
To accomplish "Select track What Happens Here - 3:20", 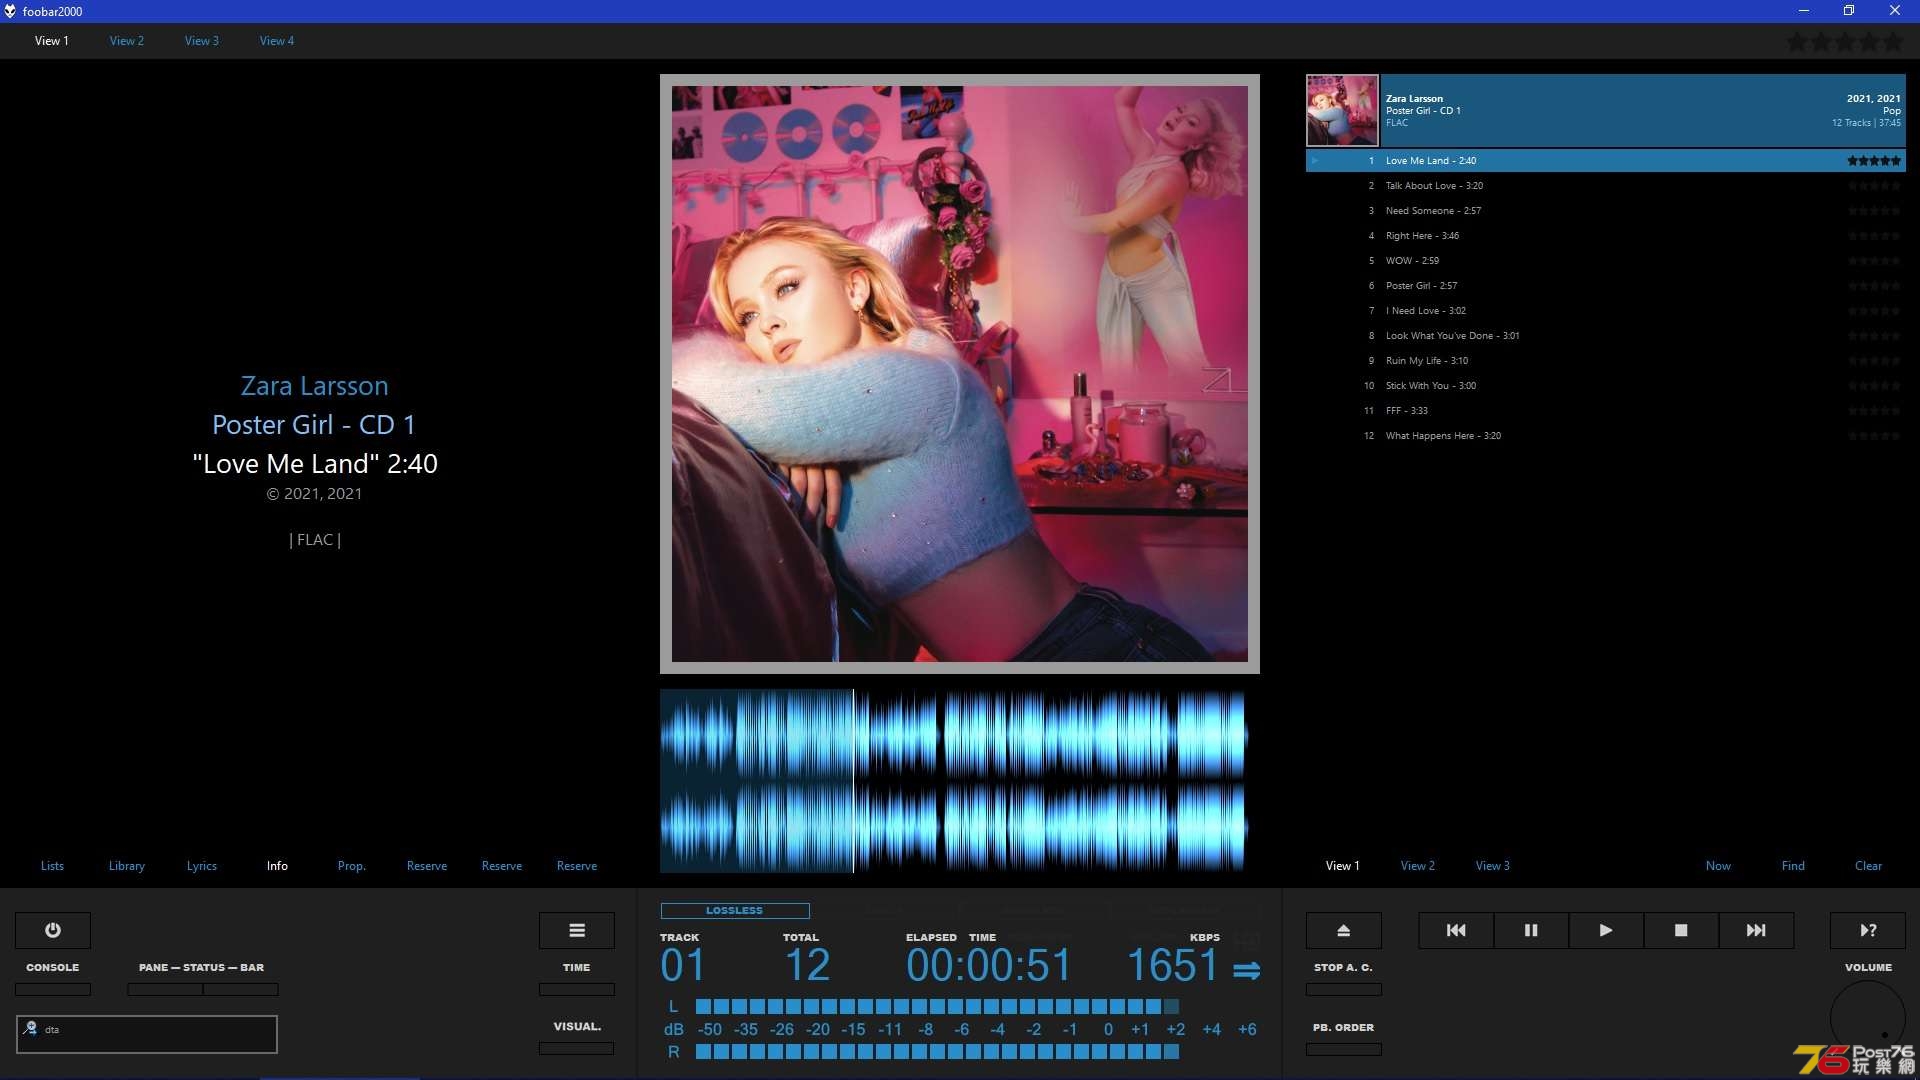I will pos(1606,436).
